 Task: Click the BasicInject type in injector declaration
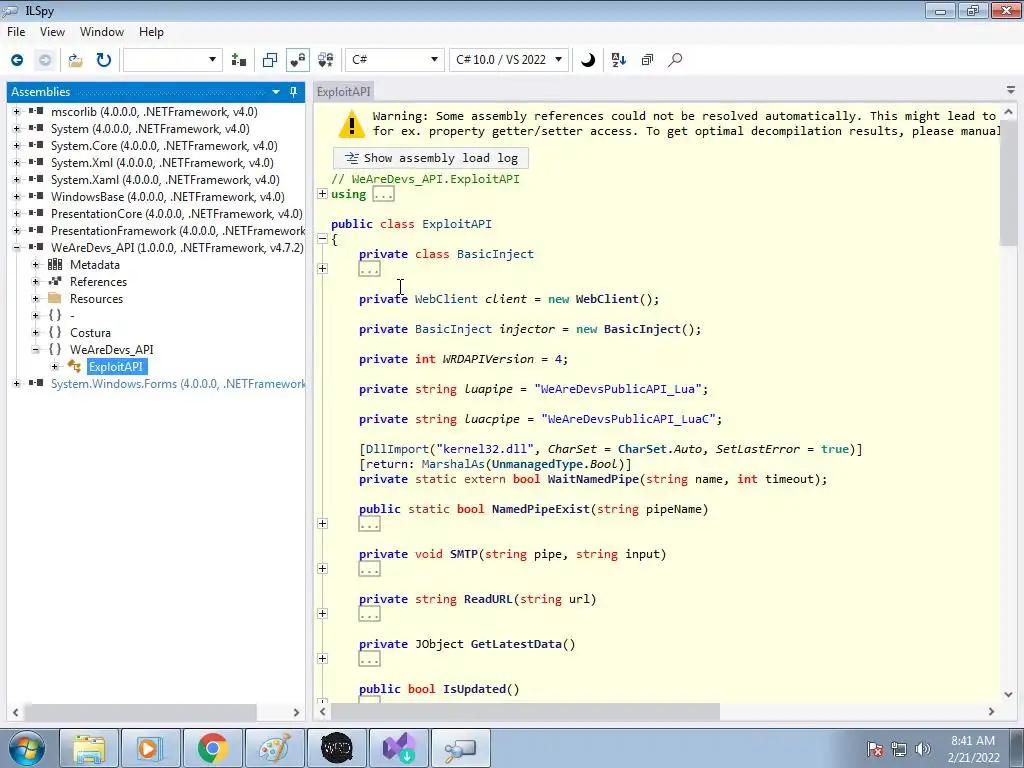(x=453, y=329)
